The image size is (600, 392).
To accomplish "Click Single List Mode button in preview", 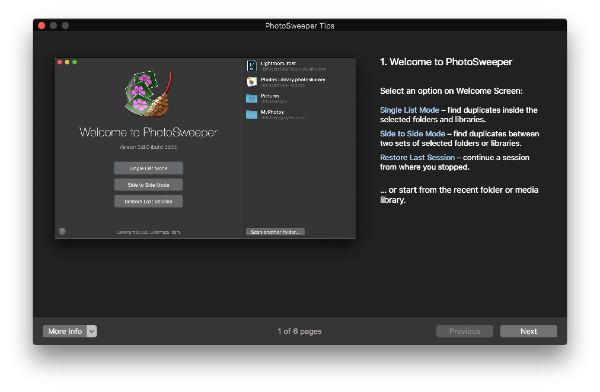I will [x=148, y=168].
